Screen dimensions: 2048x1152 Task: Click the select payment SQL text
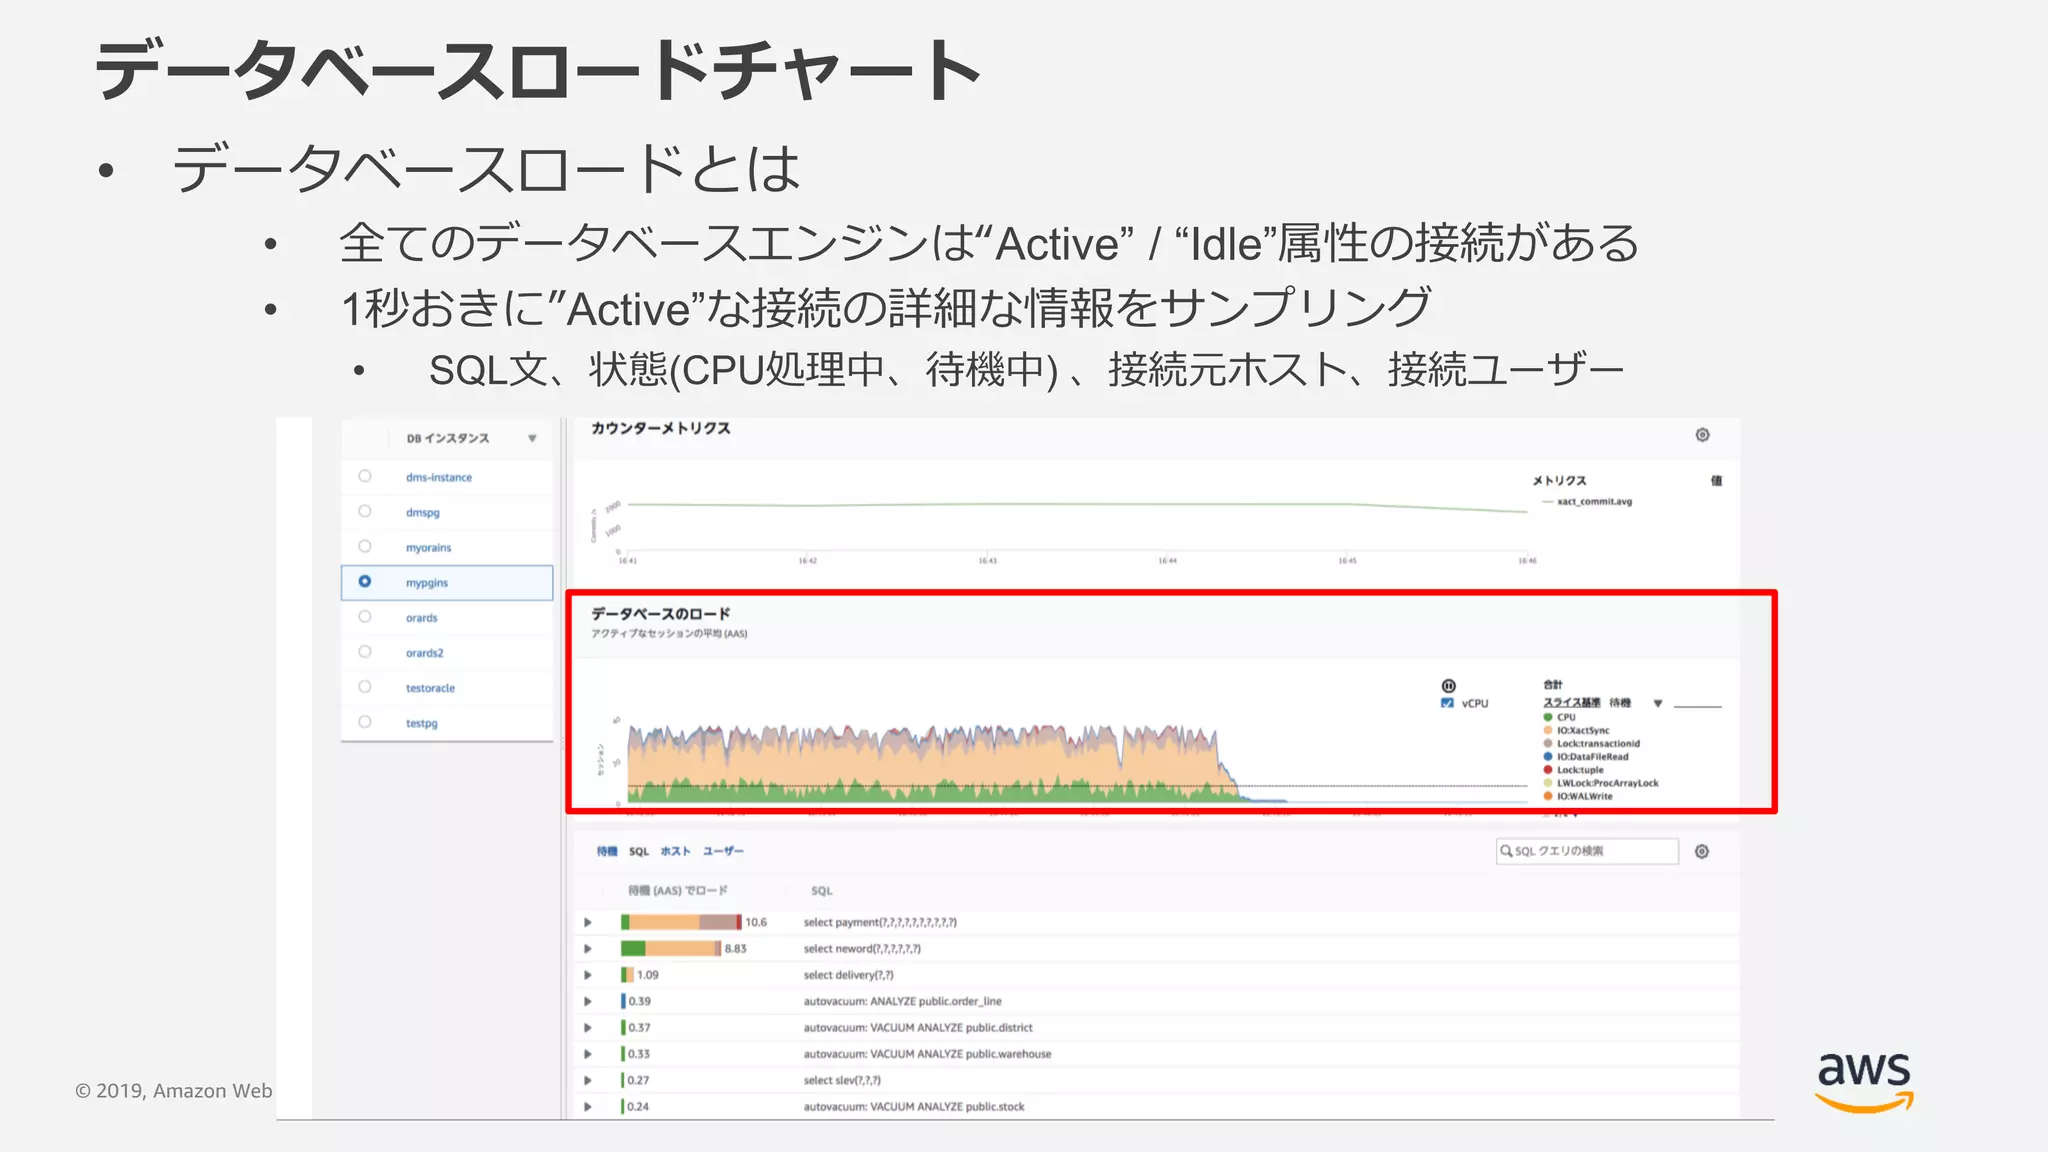pyautogui.click(x=880, y=922)
